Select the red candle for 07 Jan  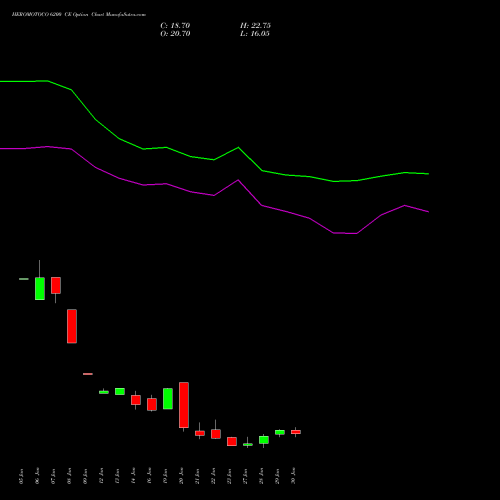click(x=56, y=285)
